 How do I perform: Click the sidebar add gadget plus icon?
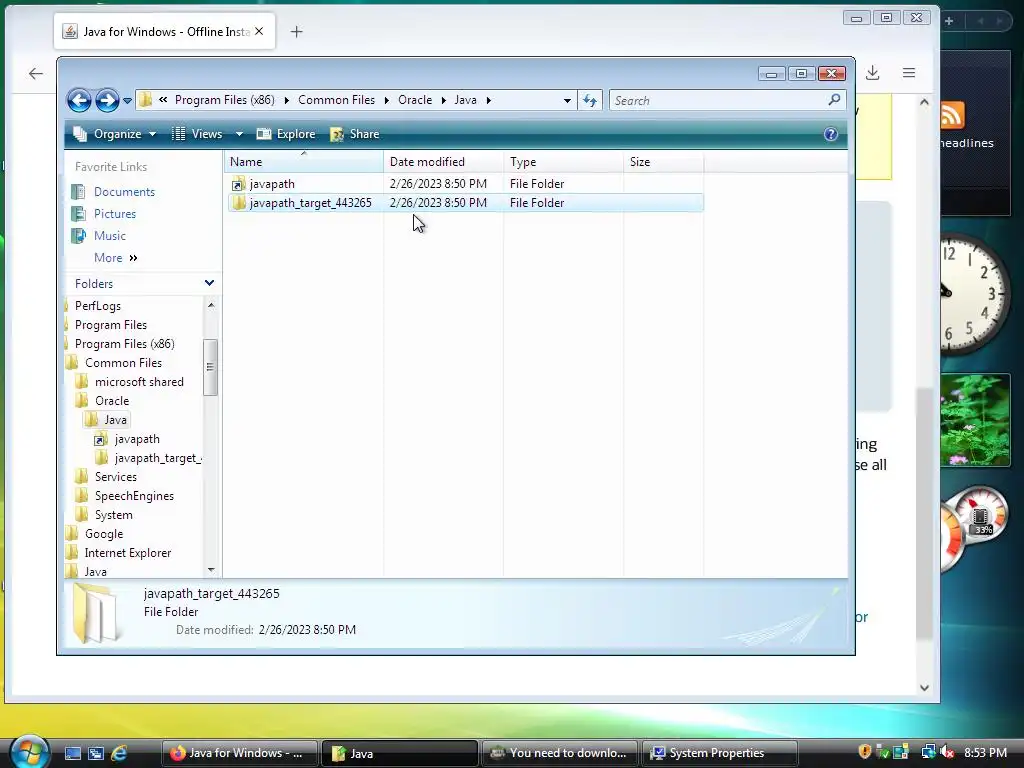tap(949, 21)
